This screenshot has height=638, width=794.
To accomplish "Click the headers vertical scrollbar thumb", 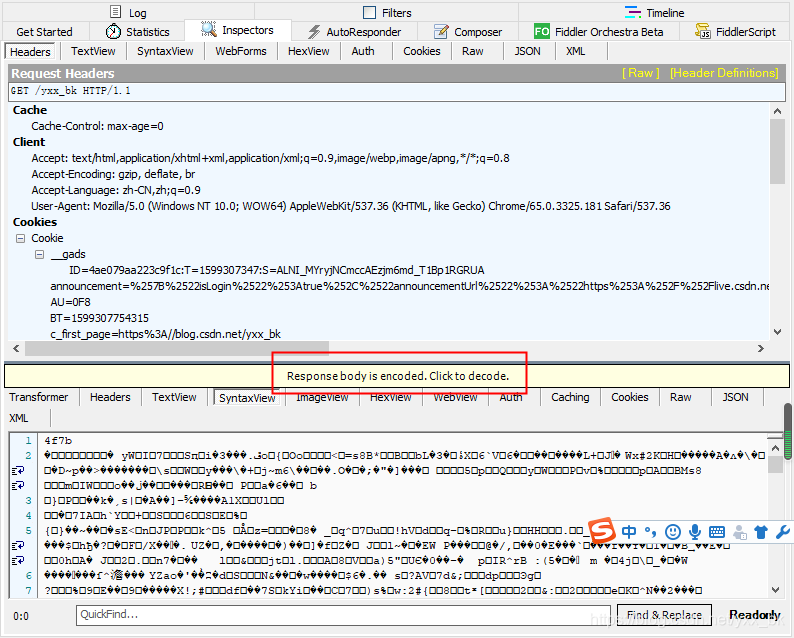I will (x=777, y=151).
